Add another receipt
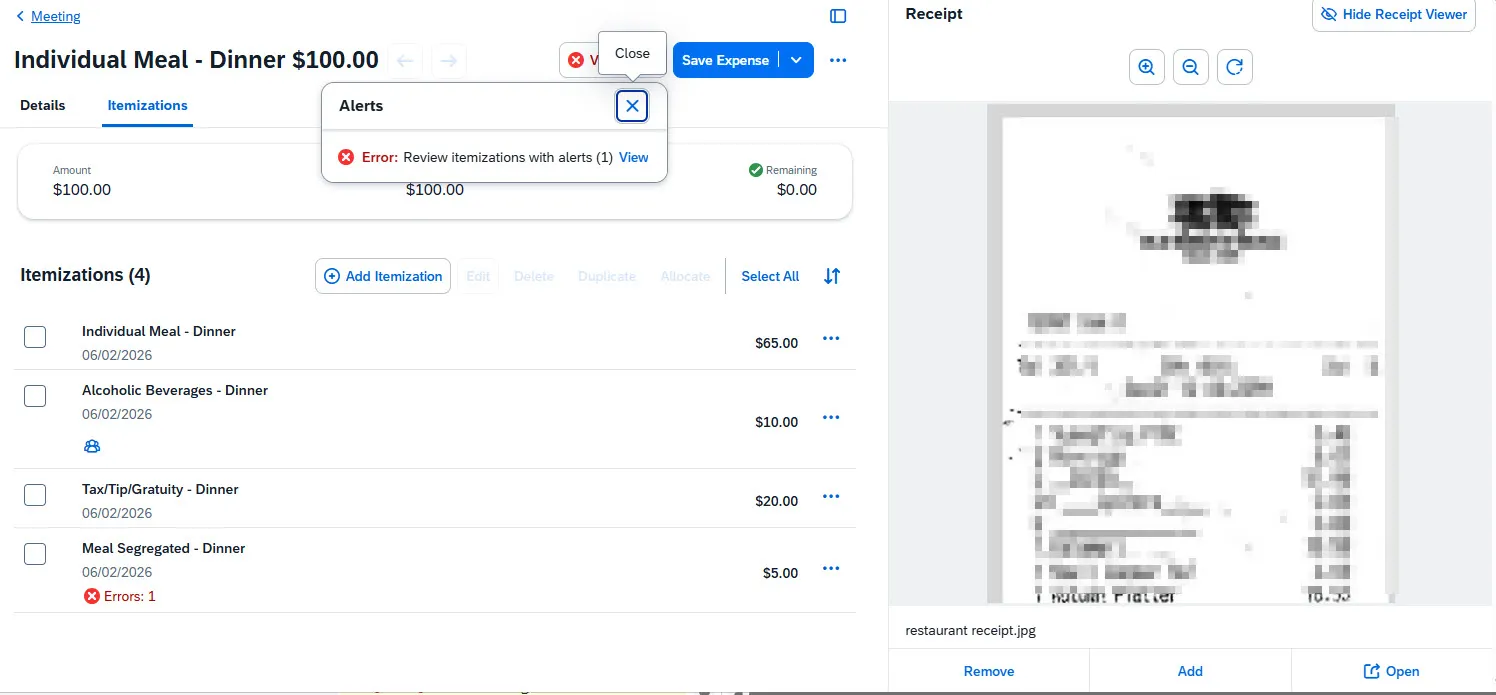The image size is (1496, 695). (1190, 671)
